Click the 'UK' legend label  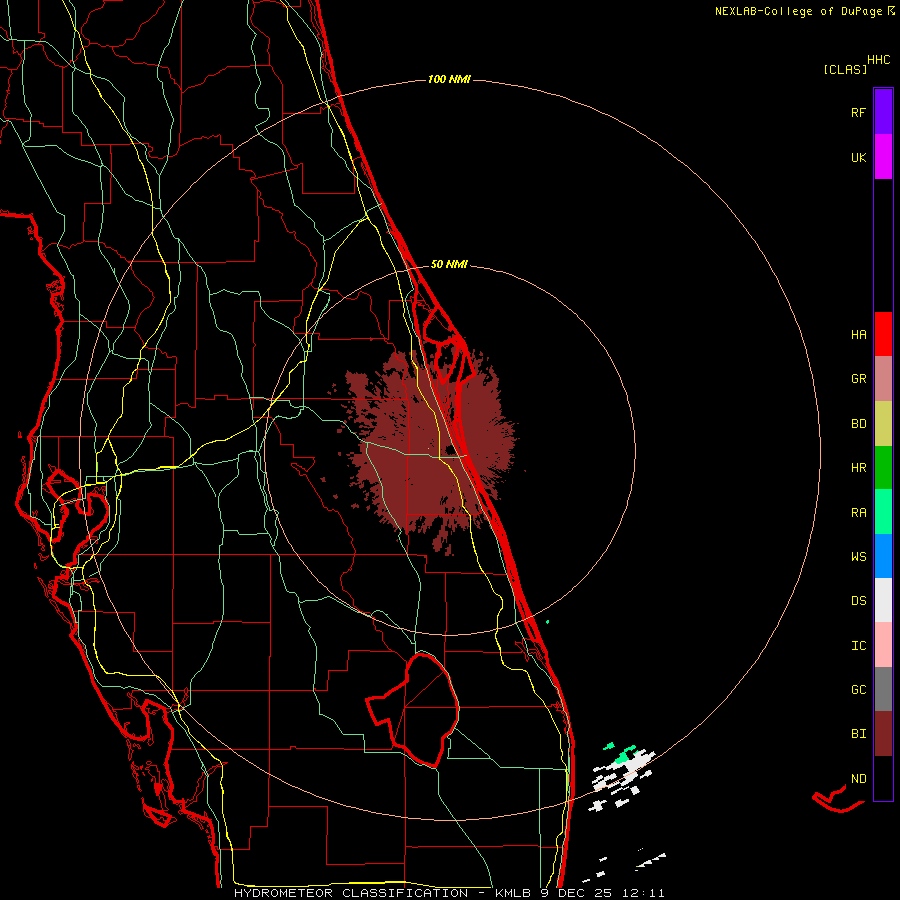[859, 158]
